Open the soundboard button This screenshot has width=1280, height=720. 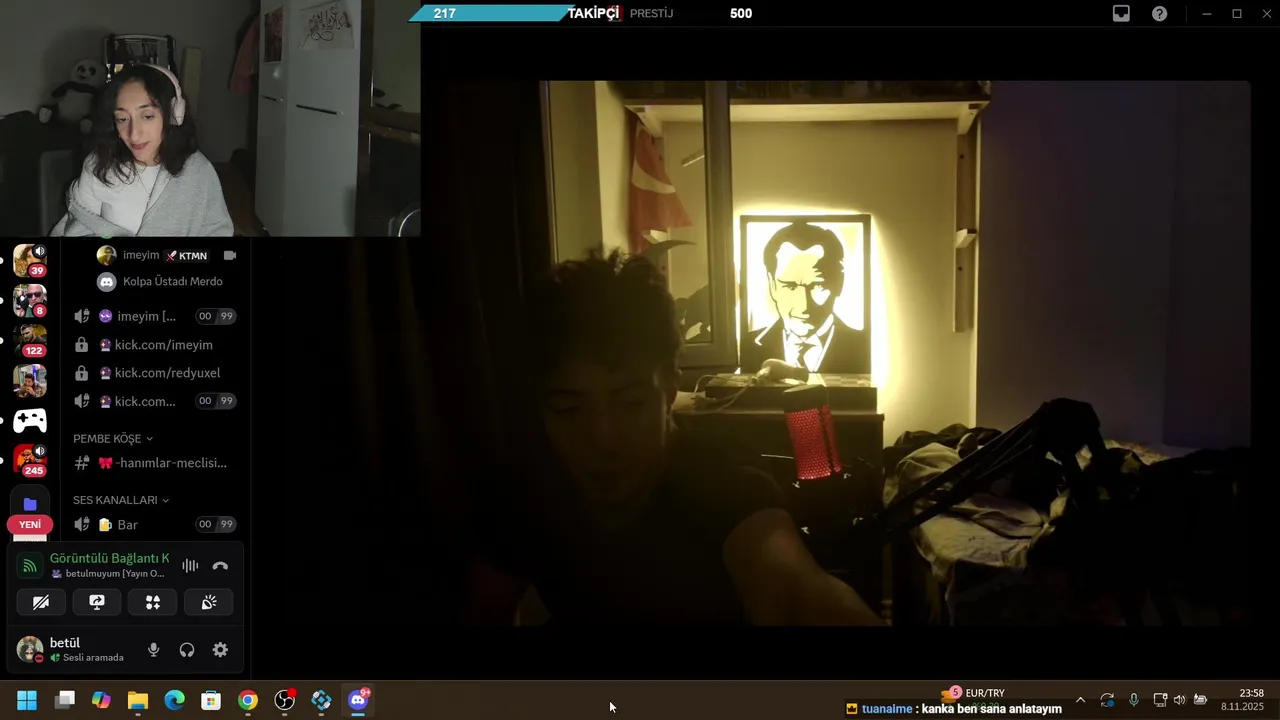click(x=209, y=602)
